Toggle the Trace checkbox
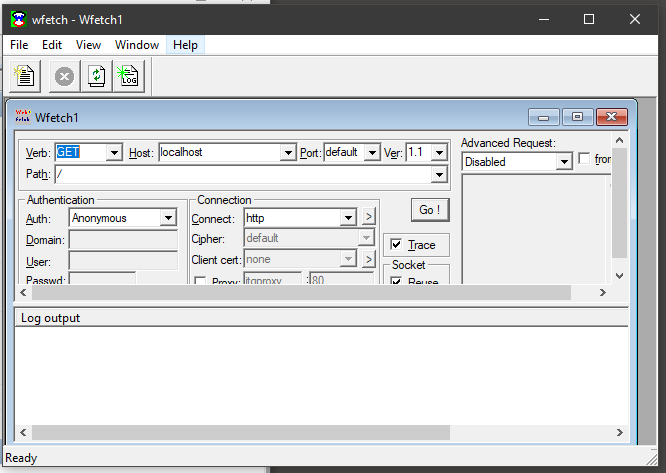 pyautogui.click(x=396, y=245)
